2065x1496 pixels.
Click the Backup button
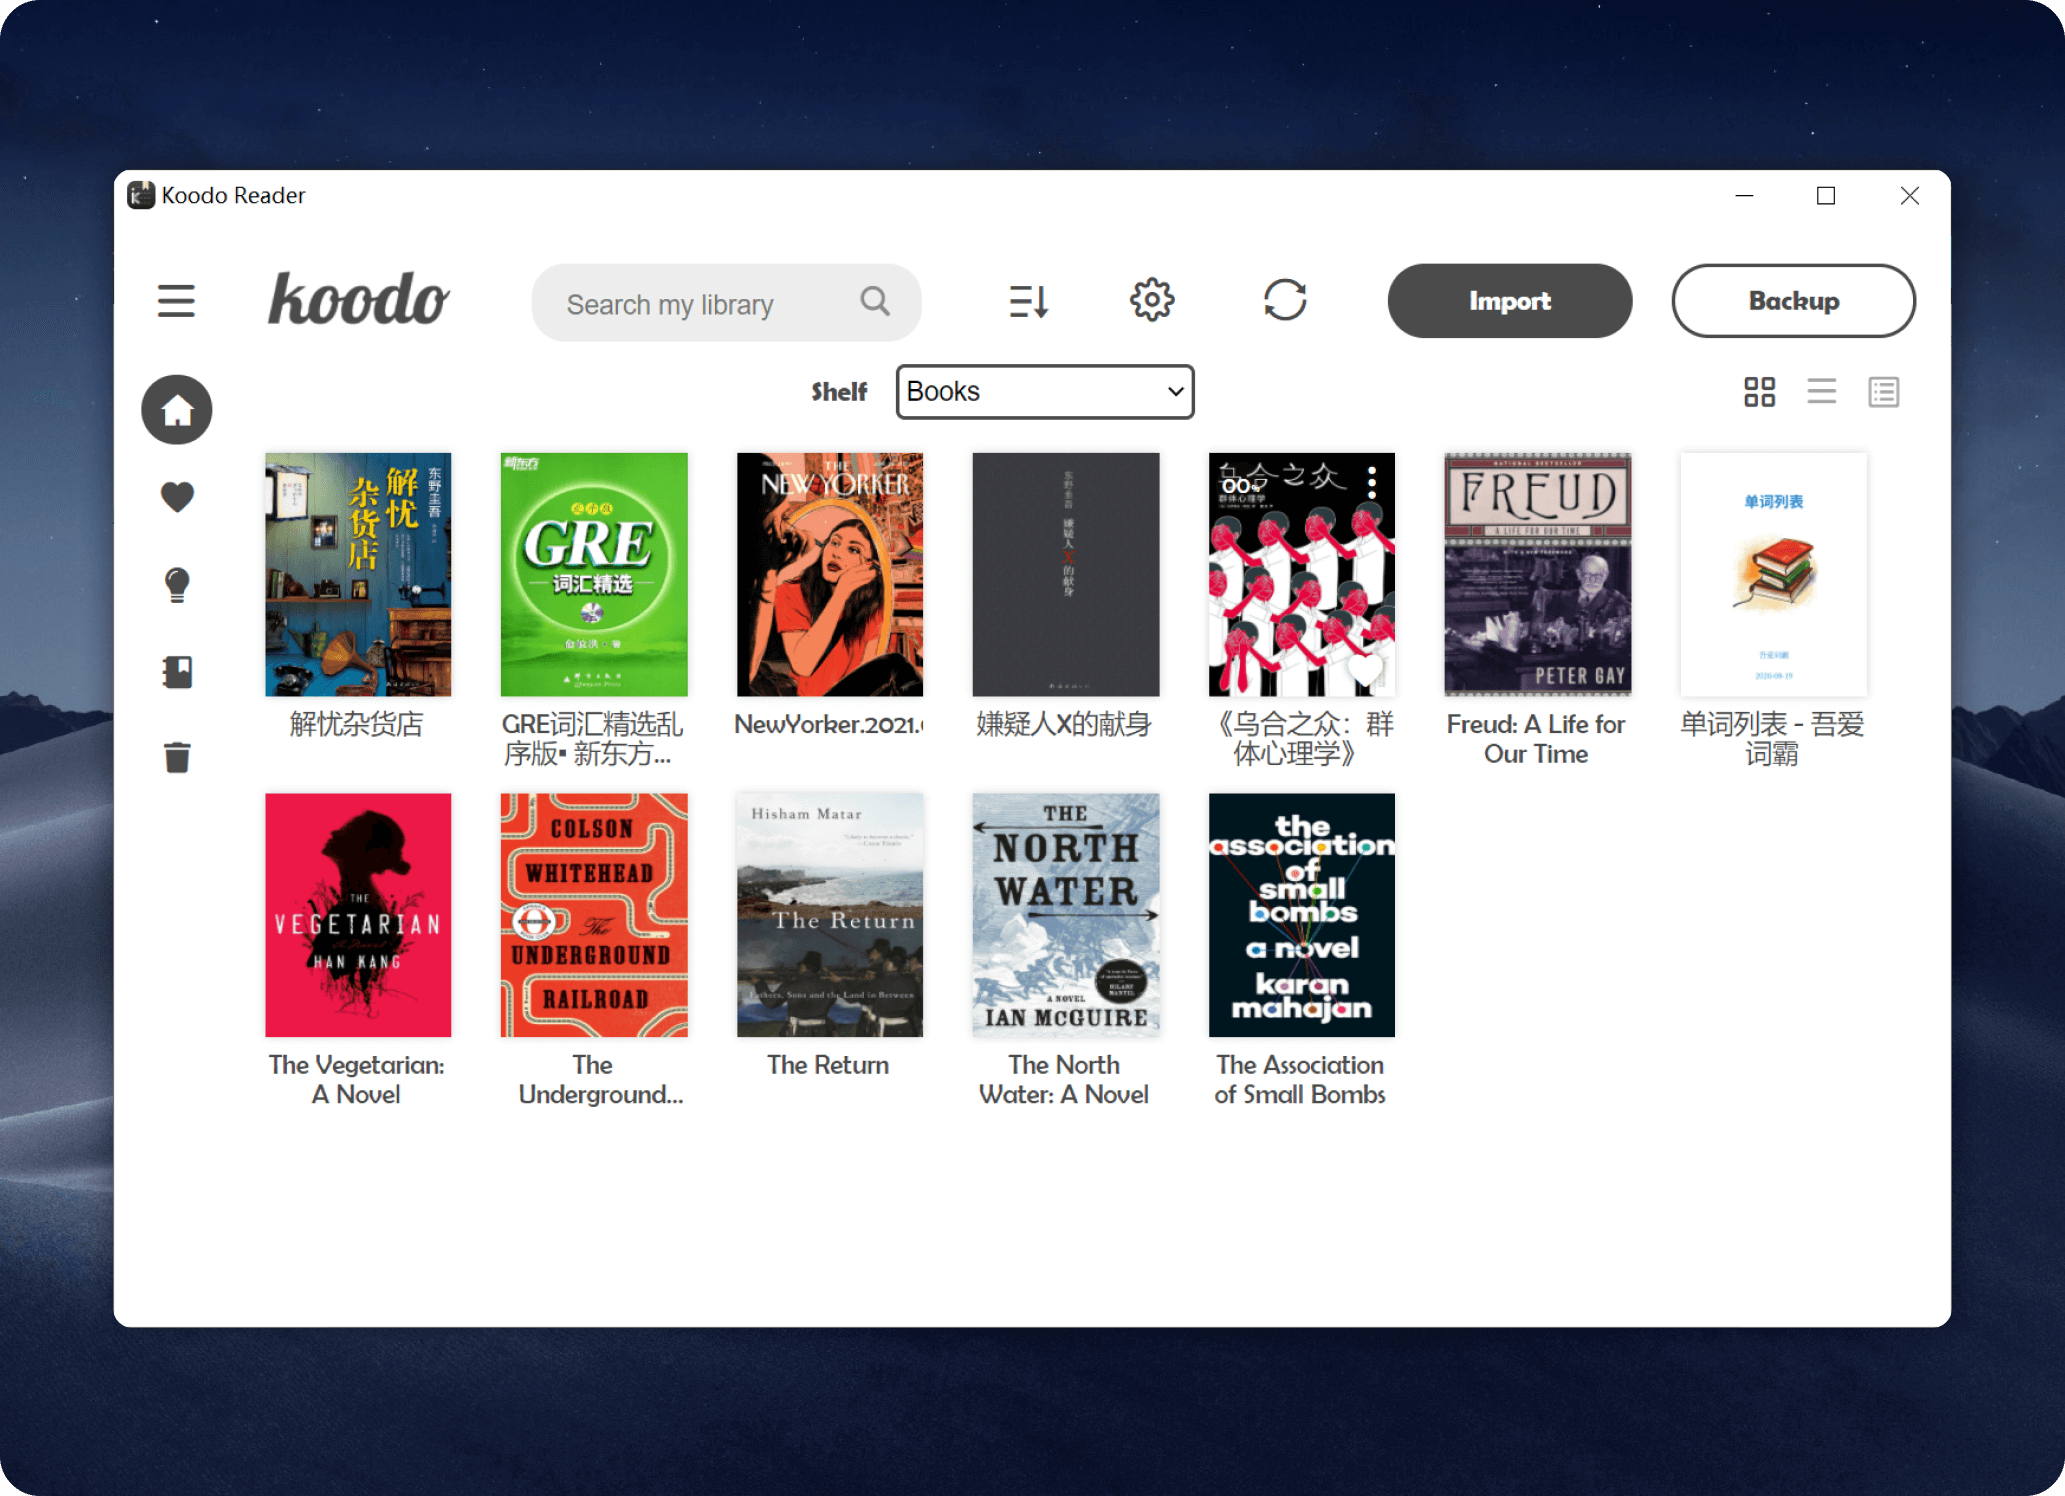tap(1793, 300)
